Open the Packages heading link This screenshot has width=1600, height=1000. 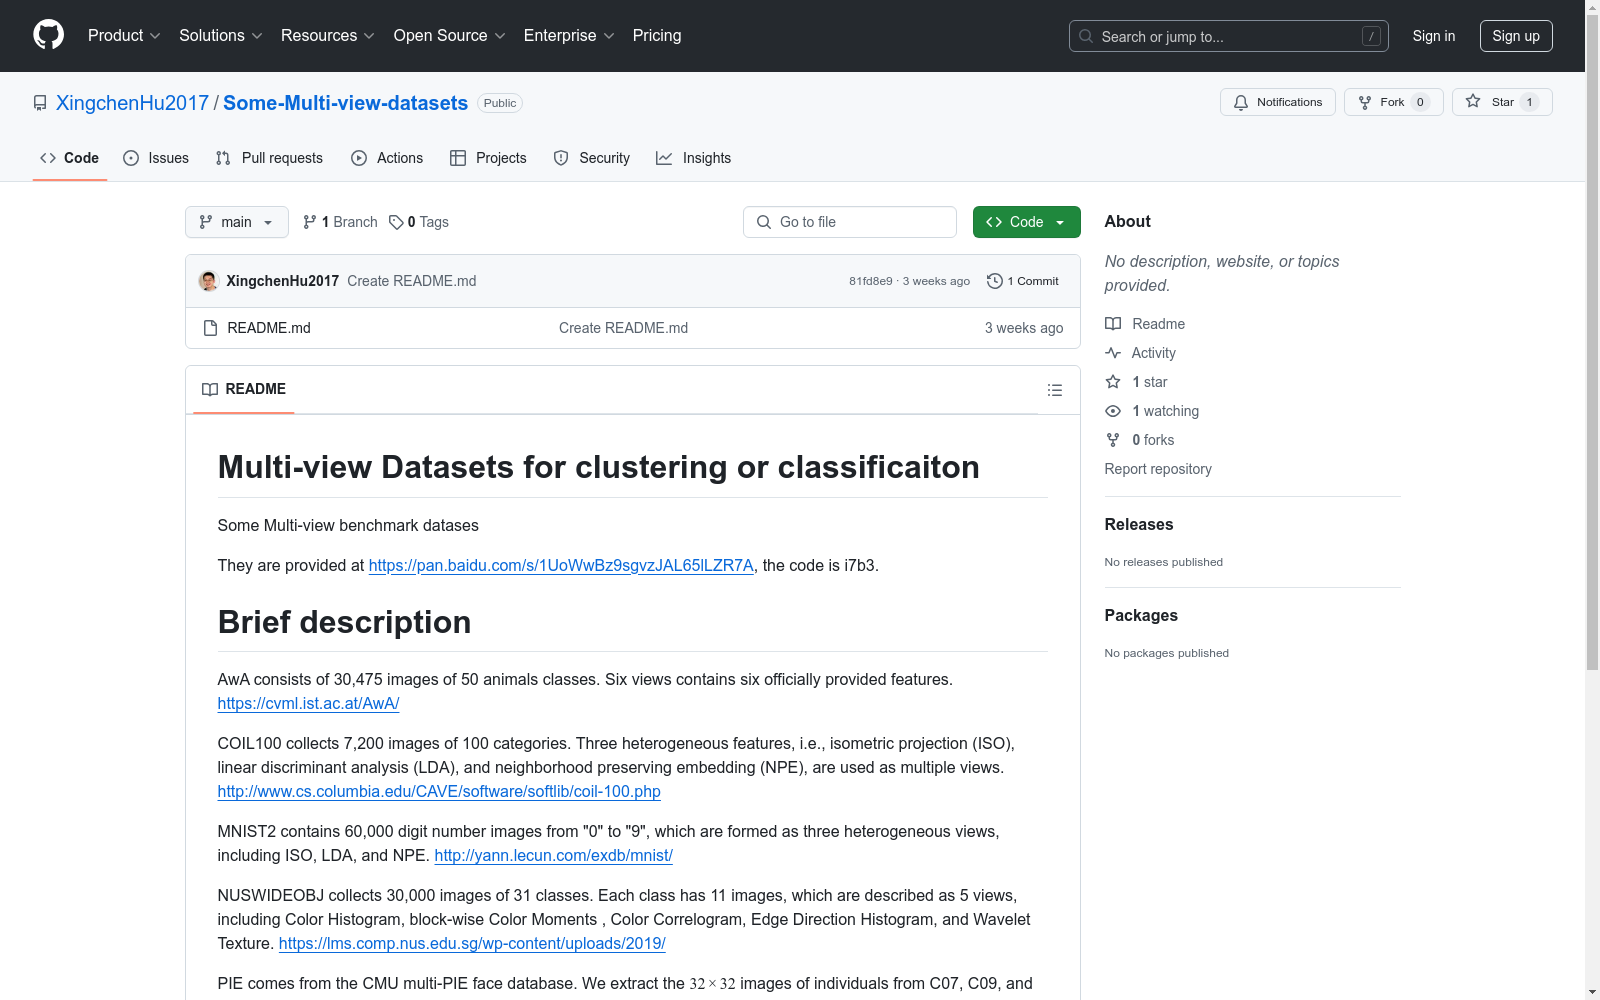(1141, 615)
